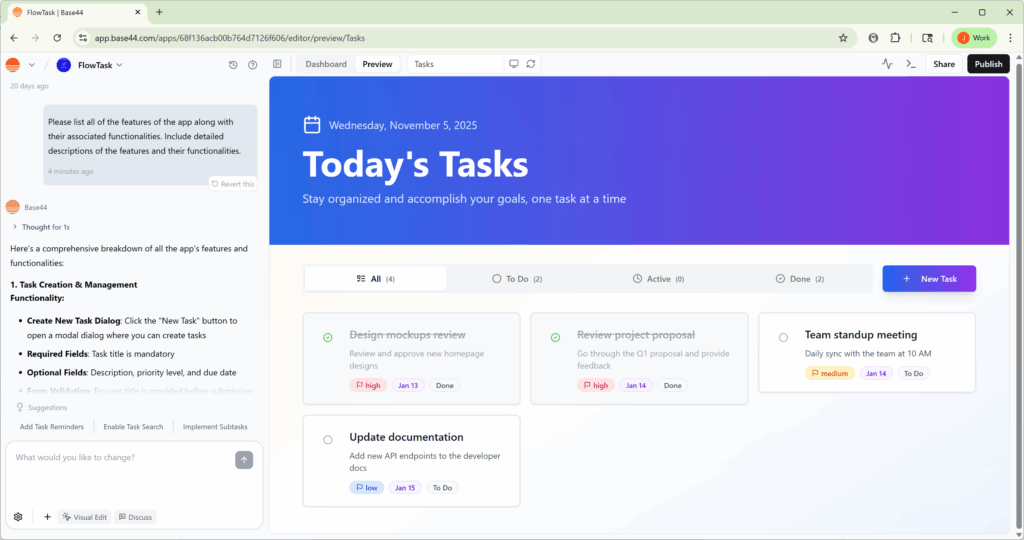The height and width of the screenshot is (540, 1024).
Task: Switch to the Dashboard tab
Action: 326,64
